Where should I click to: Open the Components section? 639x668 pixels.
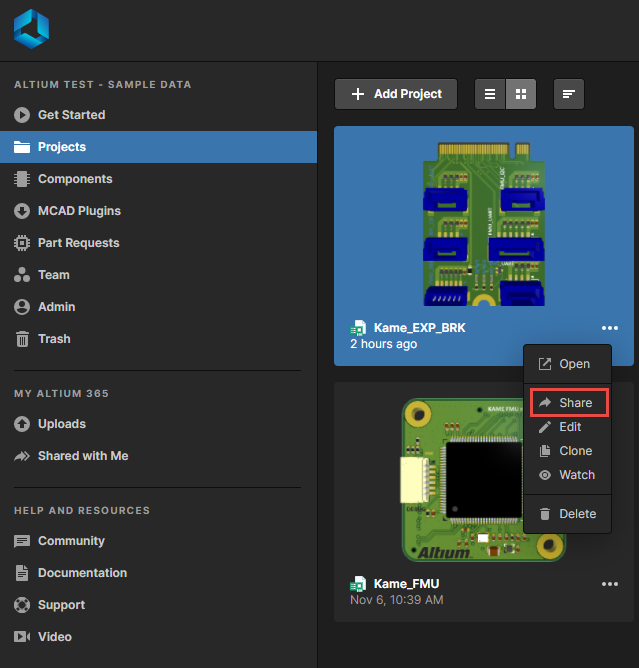click(x=158, y=179)
